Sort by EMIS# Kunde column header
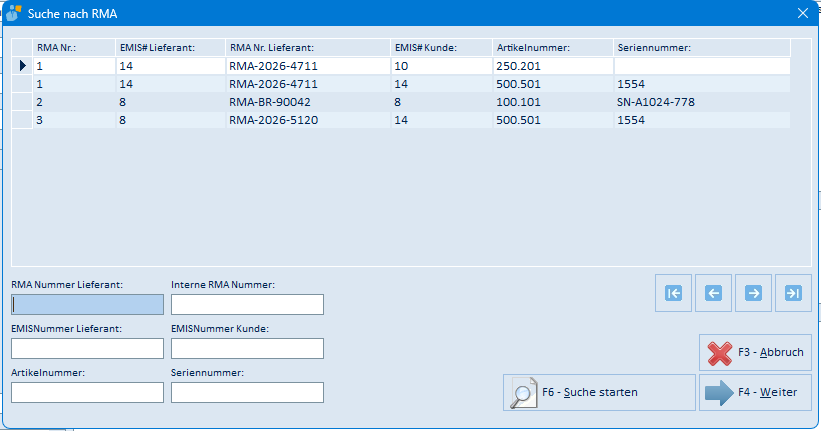 441,48
